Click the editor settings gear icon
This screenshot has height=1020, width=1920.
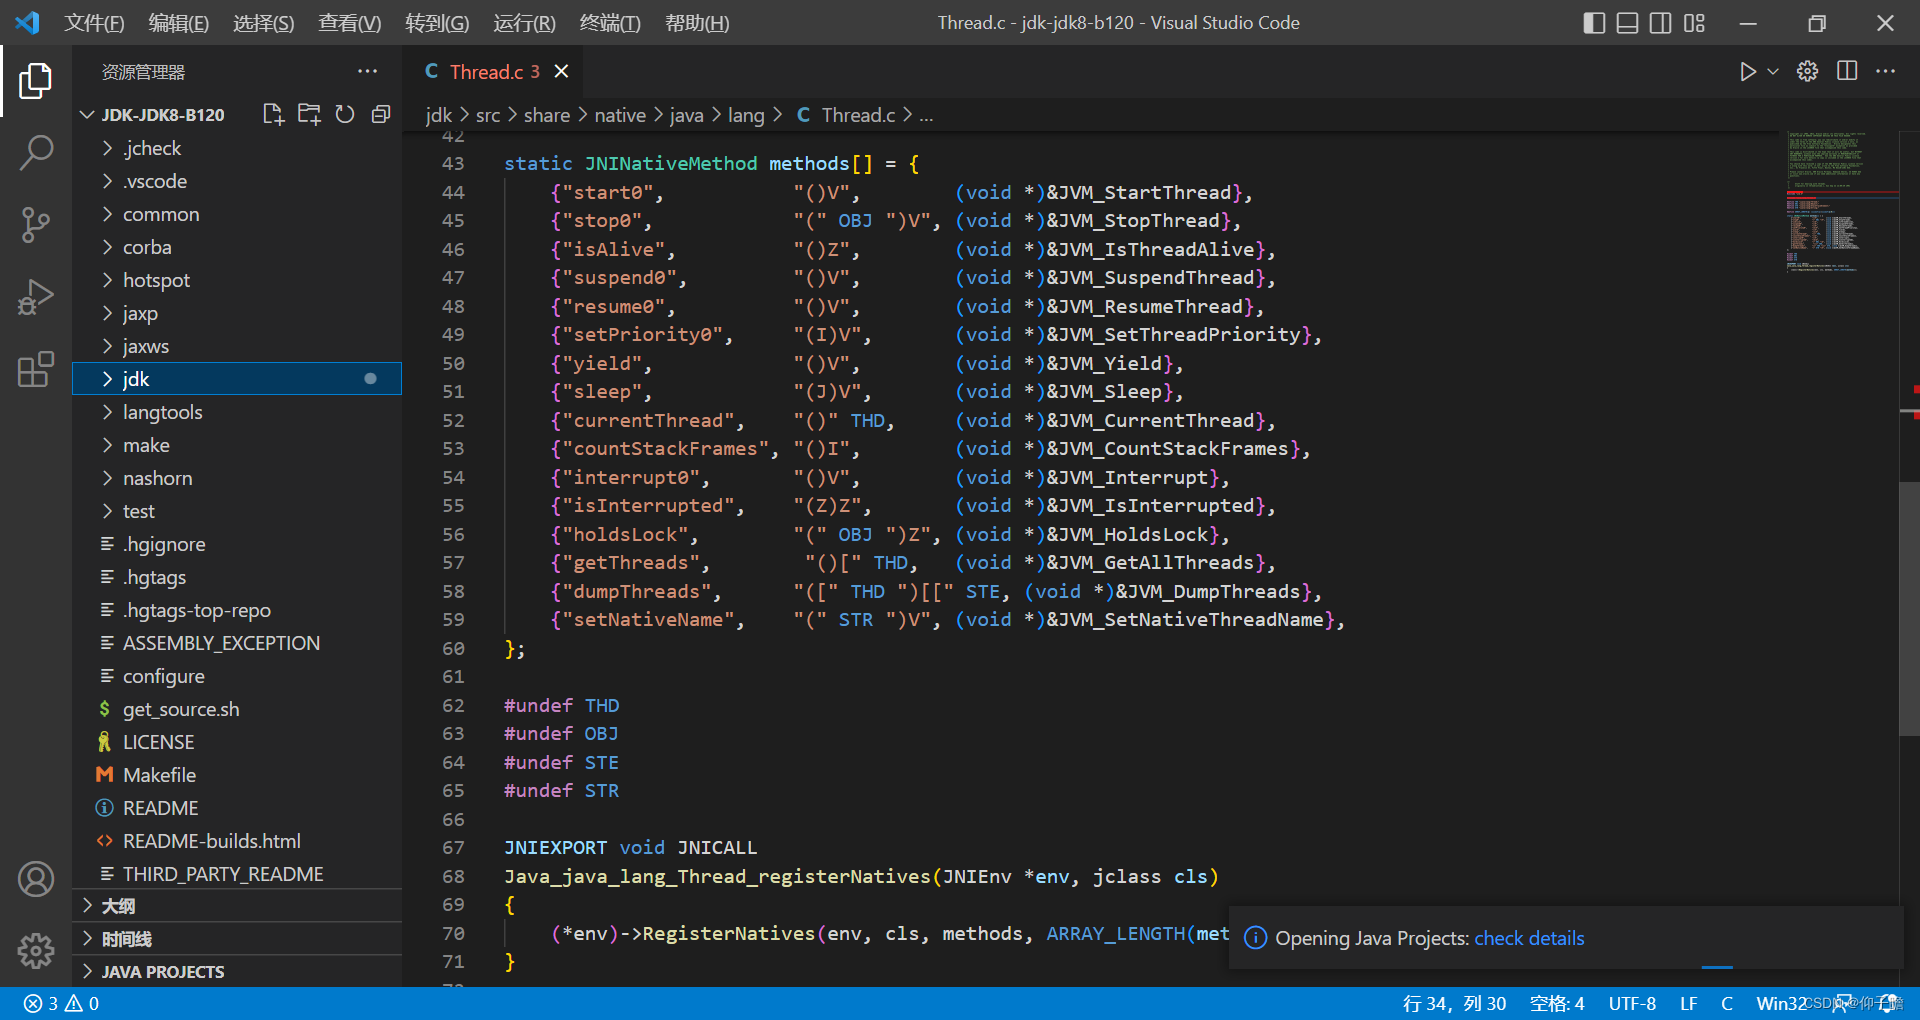pyautogui.click(x=1807, y=71)
